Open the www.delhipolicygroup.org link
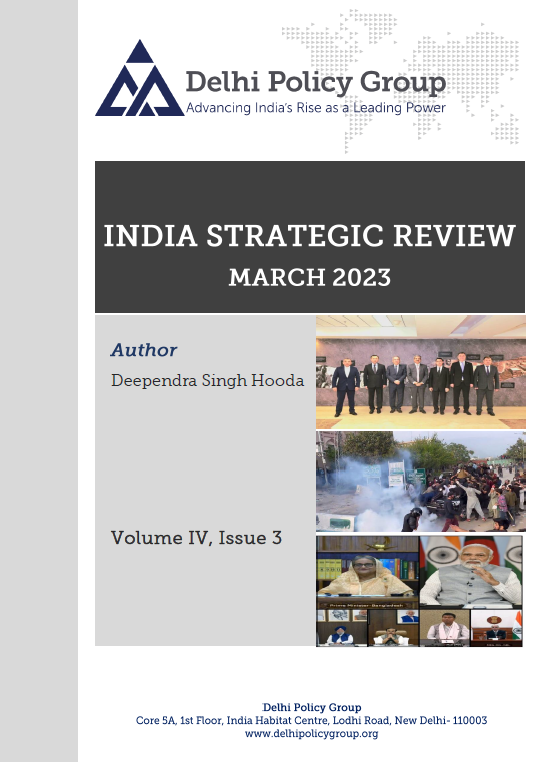This screenshot has height=762, width=541. 312,734
